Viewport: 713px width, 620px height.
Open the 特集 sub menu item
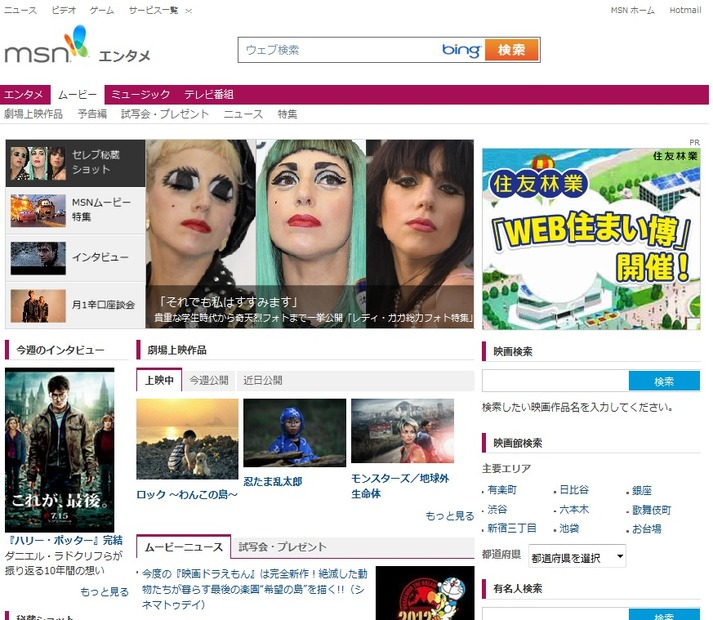pyautogui.click(x=287, y=114)
